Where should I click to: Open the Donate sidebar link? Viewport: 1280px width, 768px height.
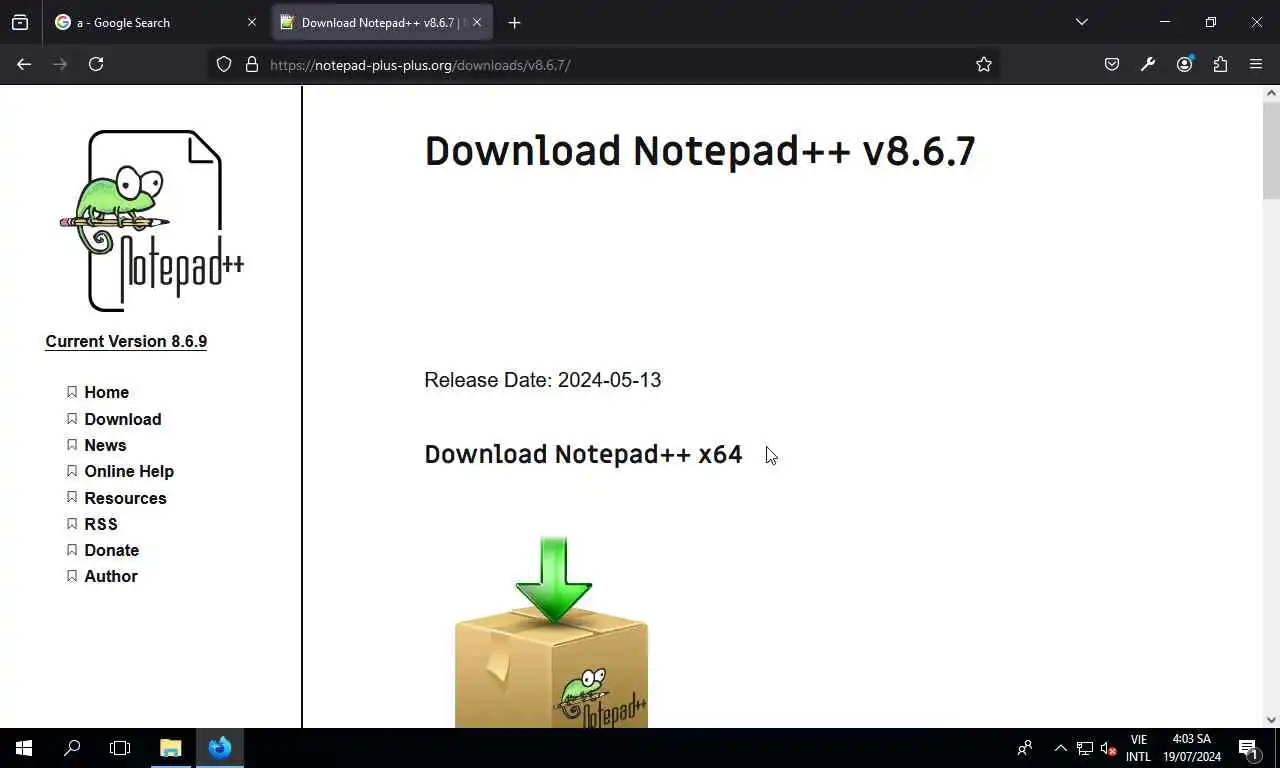[111, 550]
